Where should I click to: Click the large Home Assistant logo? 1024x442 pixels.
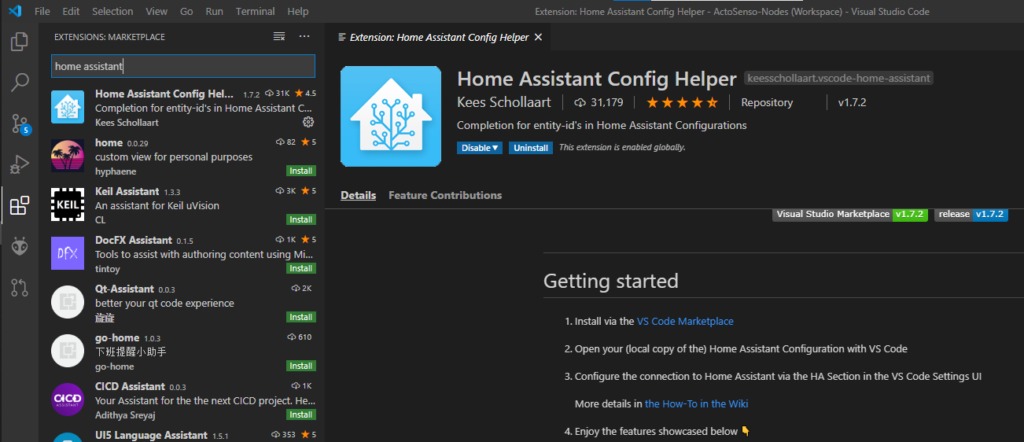(391, 116)
